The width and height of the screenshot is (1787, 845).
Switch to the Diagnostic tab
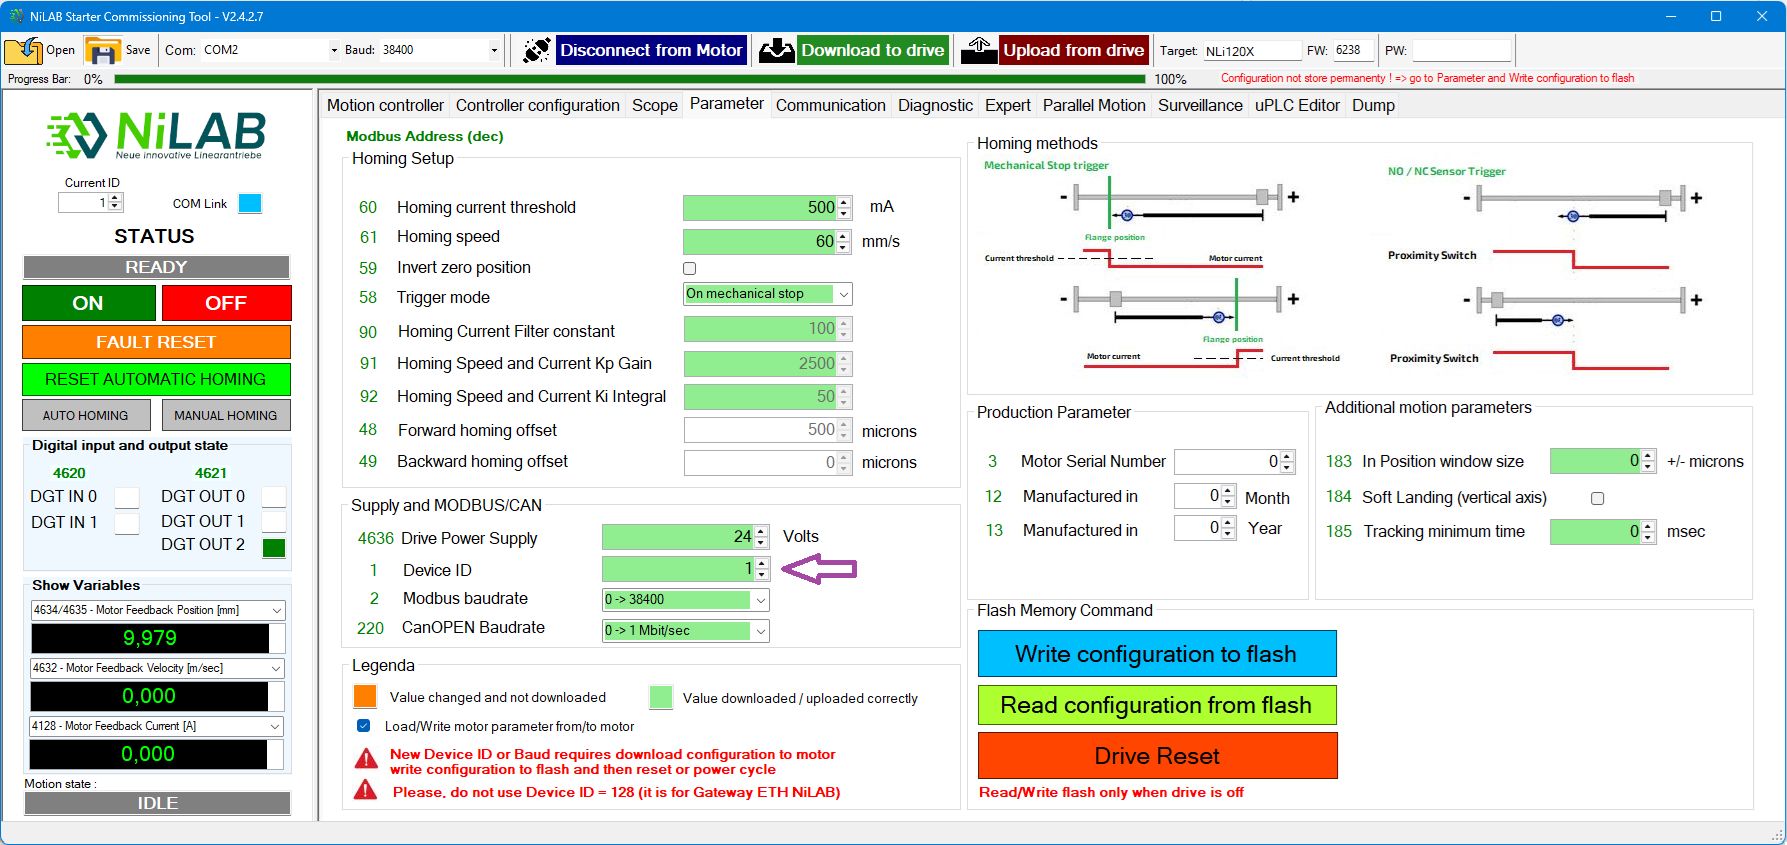pyautogui.click(x=934, y=105)
